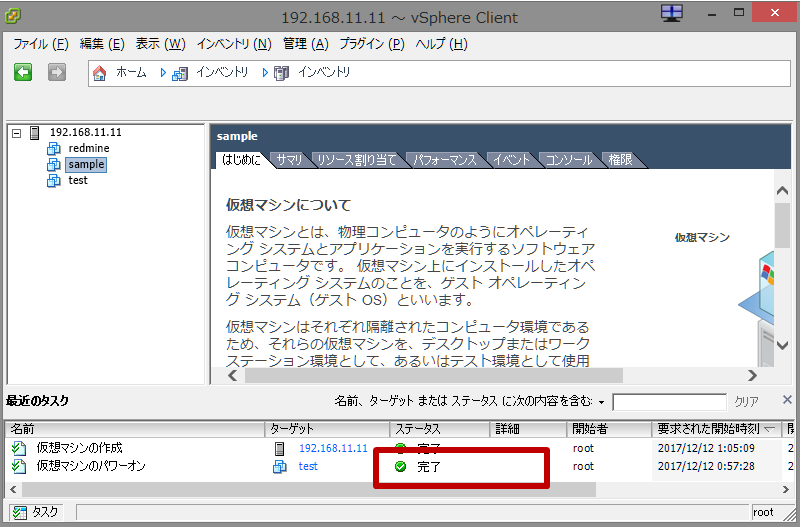The width and height of the screenshot is (804, 527).
Task: Switch to the パフォーマンス tab
Action: coord(444,160)
